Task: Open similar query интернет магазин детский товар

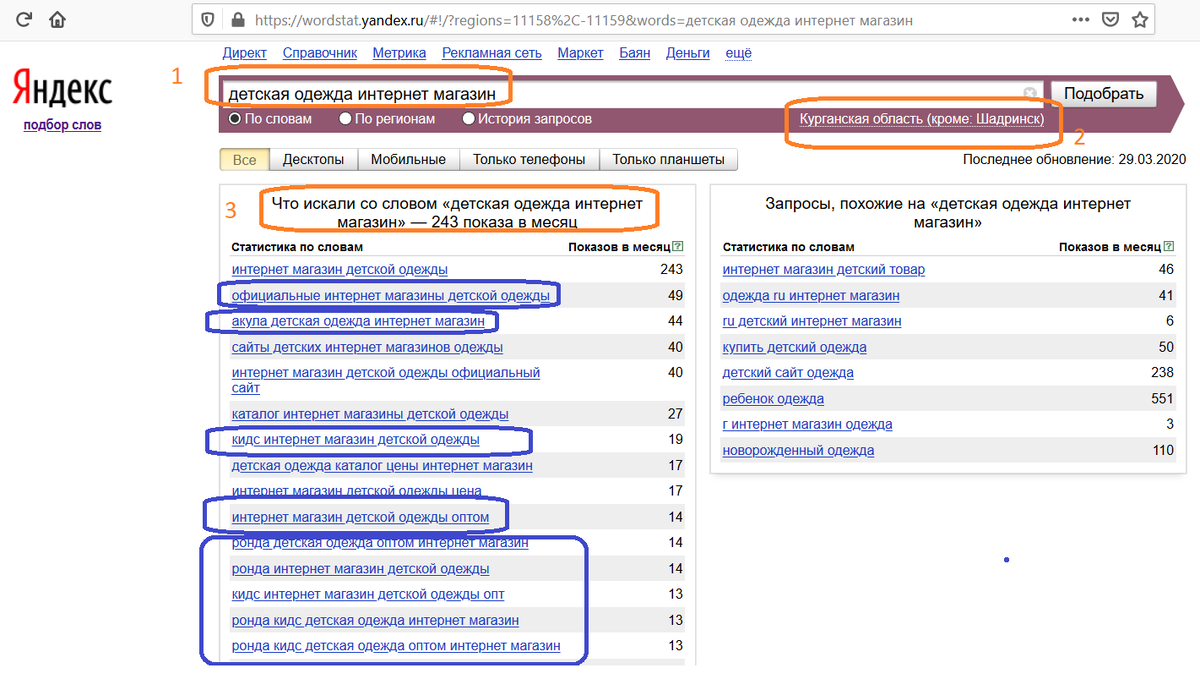Action: 824,269
